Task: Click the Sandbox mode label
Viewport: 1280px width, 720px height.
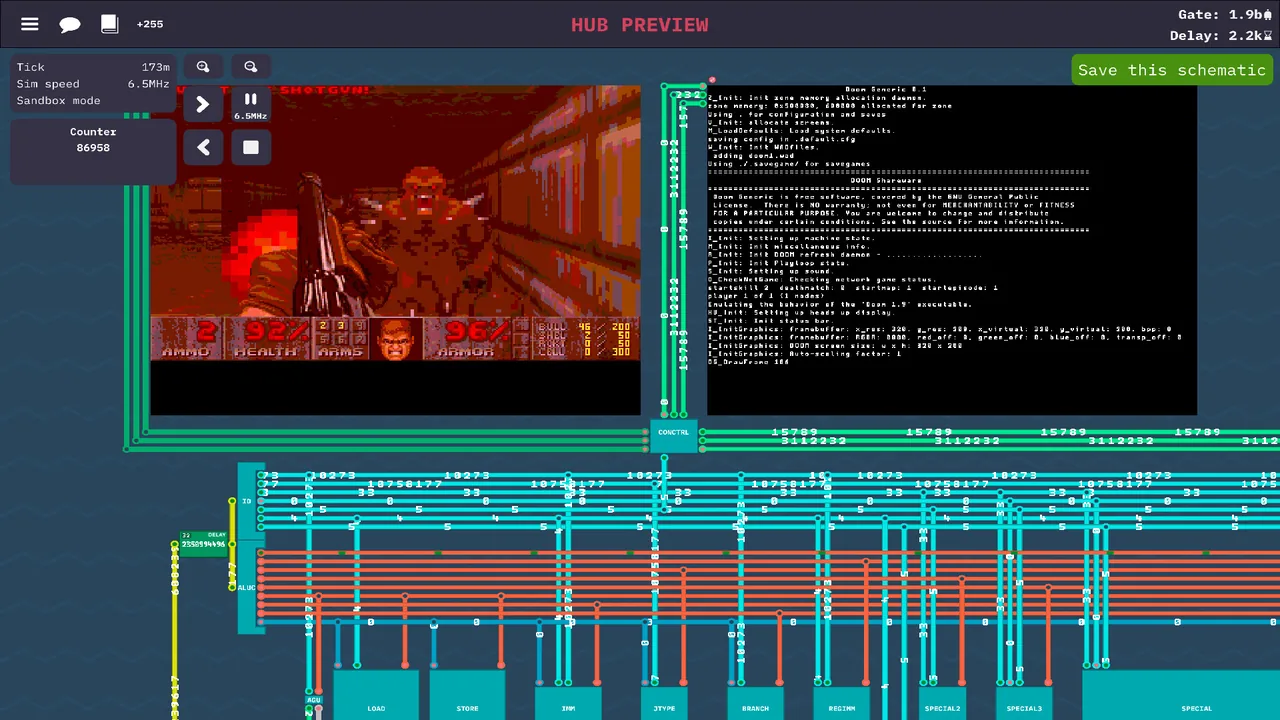Action: pyautogui.click(x=59, y=101)
